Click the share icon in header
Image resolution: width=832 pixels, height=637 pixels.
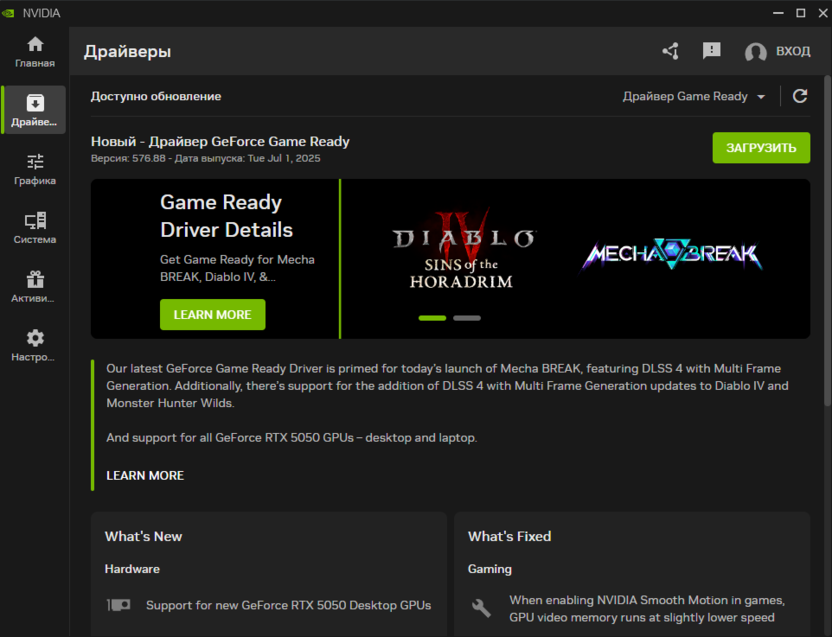click(670, 51)
